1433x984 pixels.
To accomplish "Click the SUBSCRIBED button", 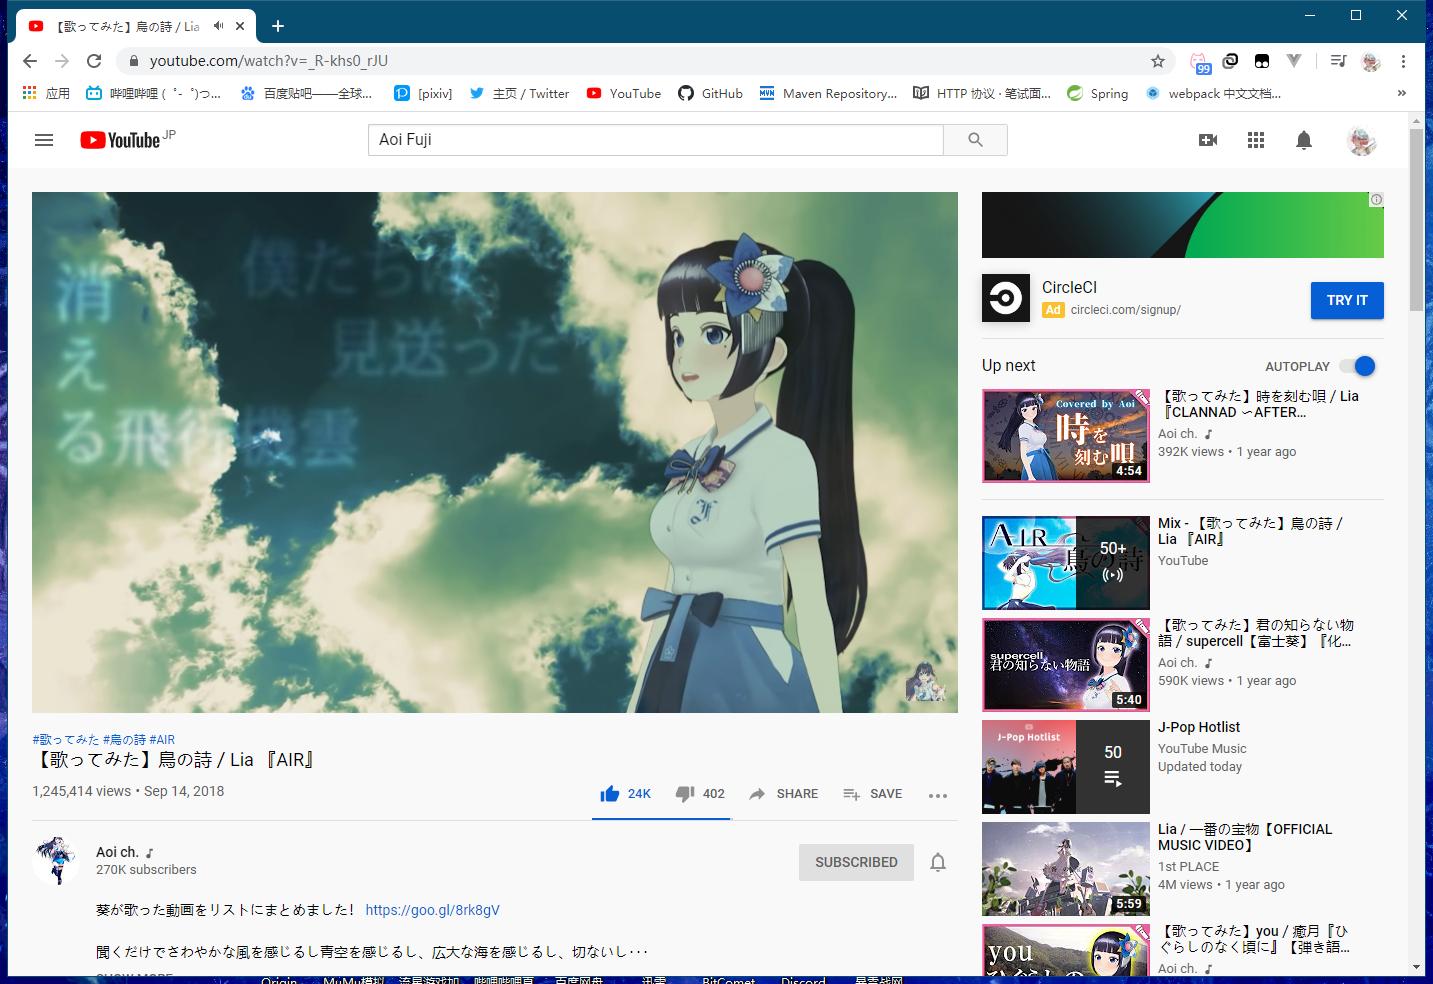I will 856,862.
